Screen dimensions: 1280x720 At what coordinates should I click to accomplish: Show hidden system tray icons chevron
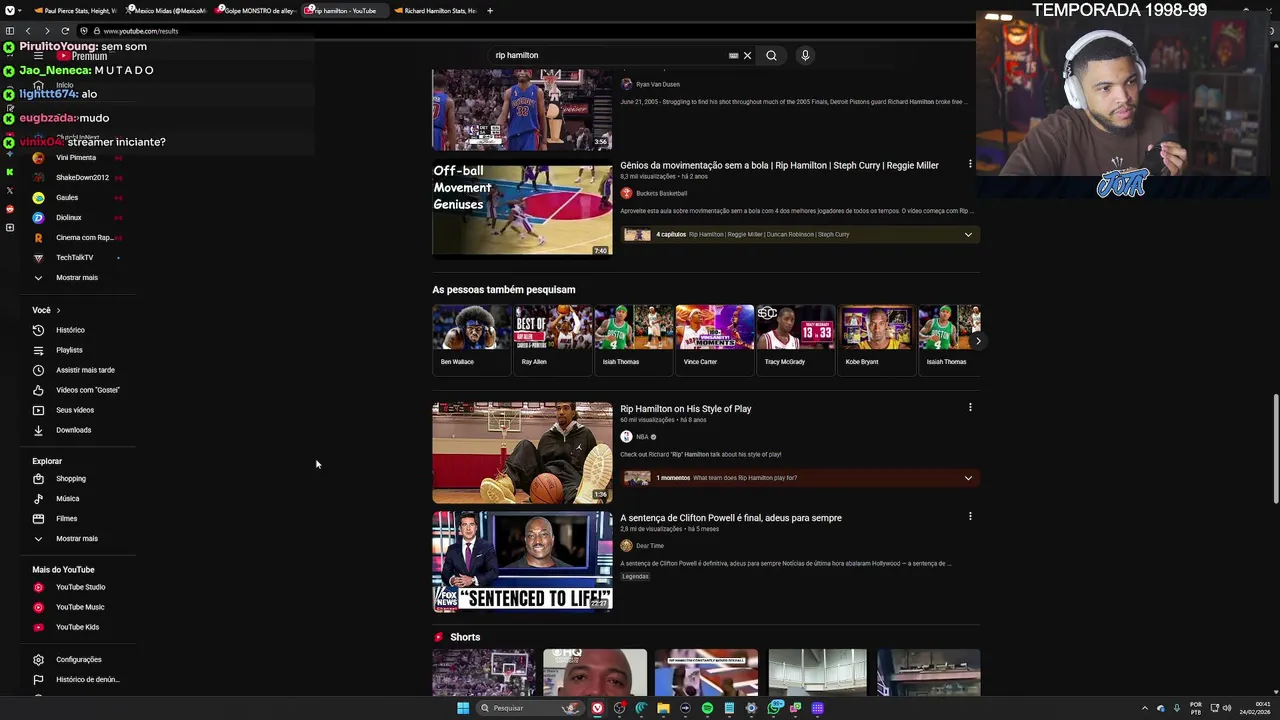click(x=1147, y=708)
